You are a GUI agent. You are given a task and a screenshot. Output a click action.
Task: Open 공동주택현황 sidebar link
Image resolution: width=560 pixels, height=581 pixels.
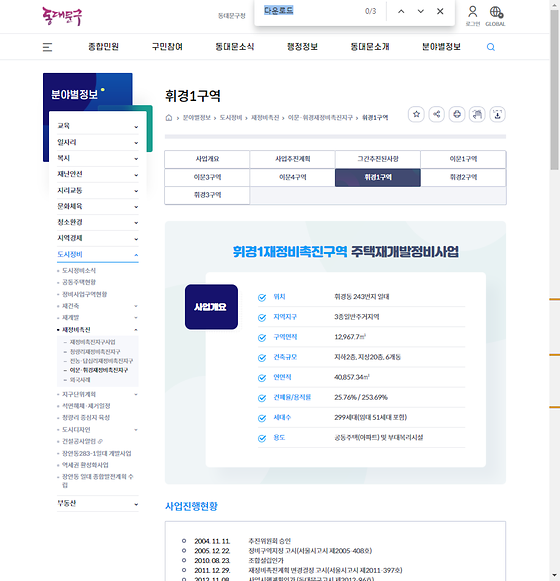(x=79, y=282)
